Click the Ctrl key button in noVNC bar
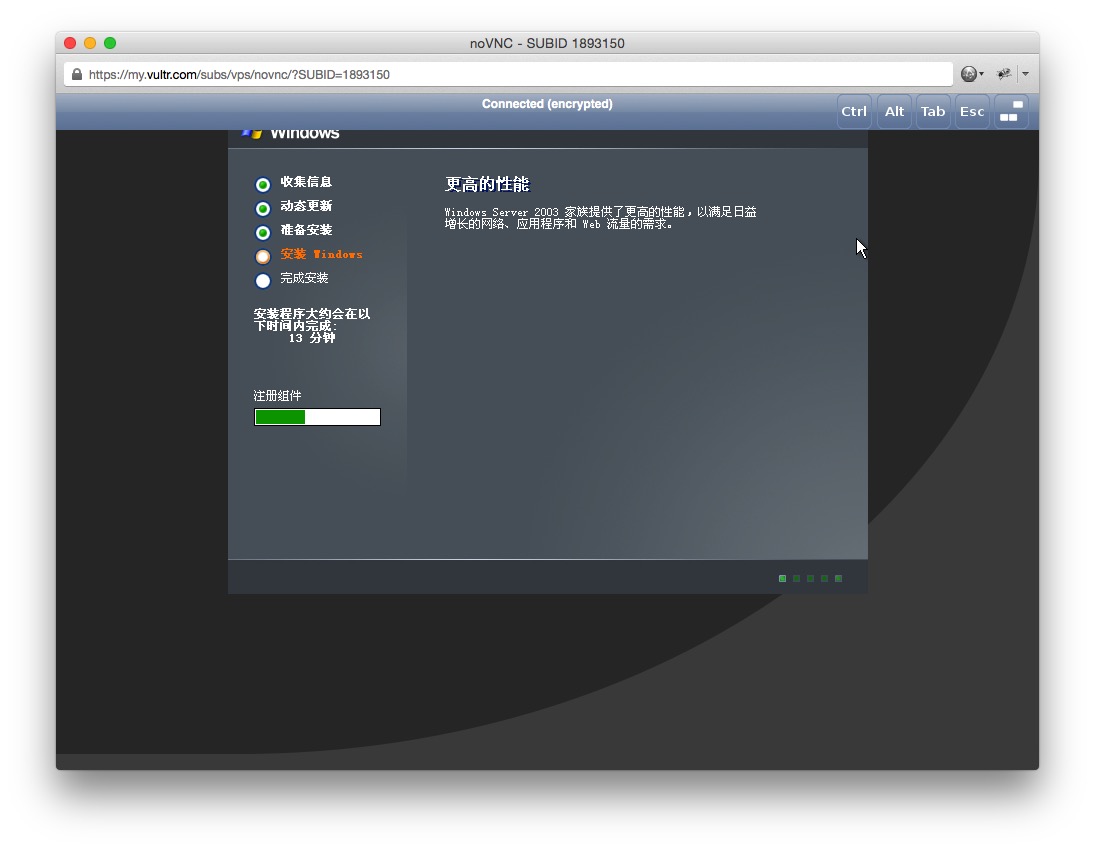Image resolution: width=1095 pixels, height=850 pixels. coord(854,112)
